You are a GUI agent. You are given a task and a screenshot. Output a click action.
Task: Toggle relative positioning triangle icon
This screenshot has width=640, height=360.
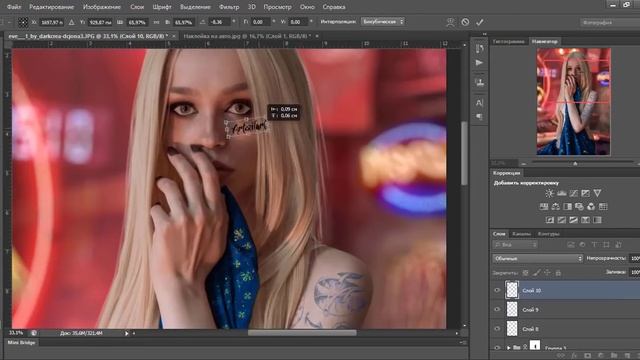coord(72,22)
